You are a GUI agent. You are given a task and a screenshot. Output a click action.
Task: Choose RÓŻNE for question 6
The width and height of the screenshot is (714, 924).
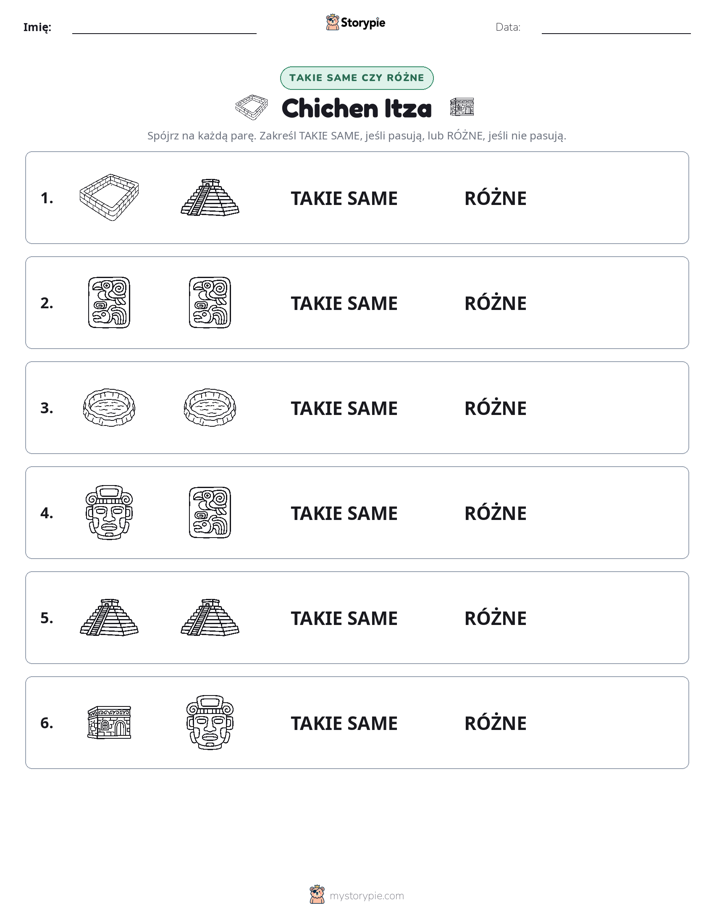pos(495,723)
